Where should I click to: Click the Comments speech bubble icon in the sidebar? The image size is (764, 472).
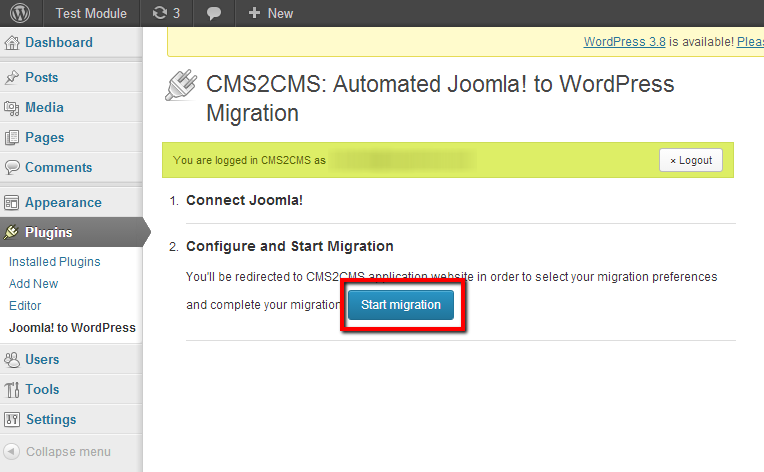pyautogui.click(x=12, y=167)
